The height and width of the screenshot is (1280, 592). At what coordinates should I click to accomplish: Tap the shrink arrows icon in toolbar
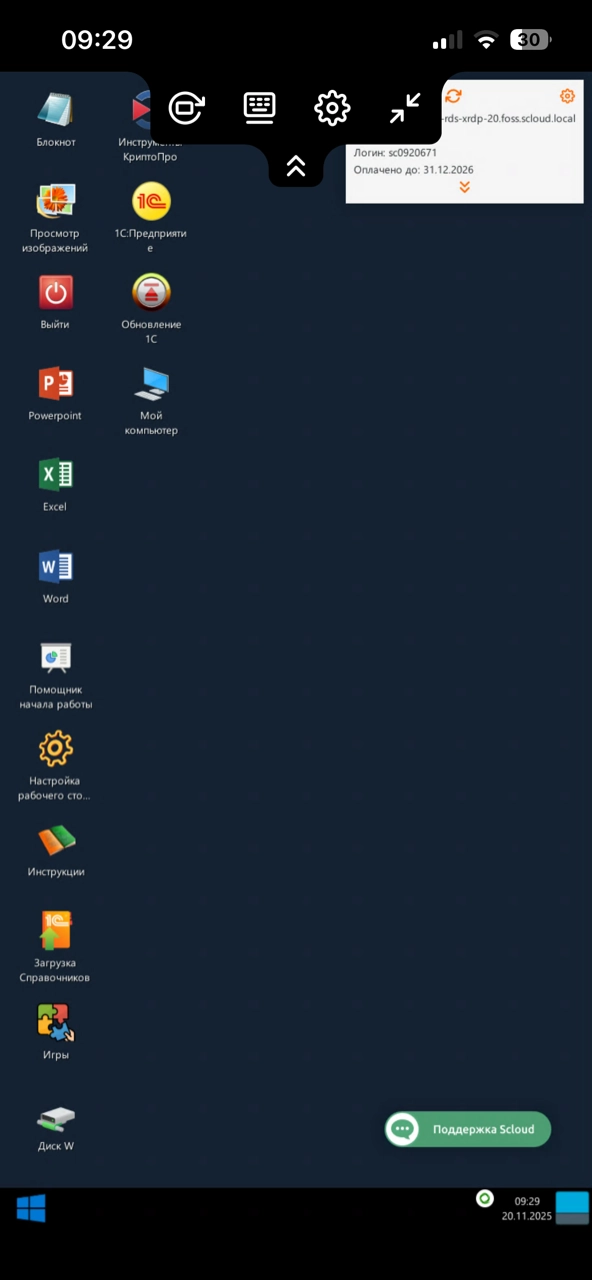coord(405,108)
